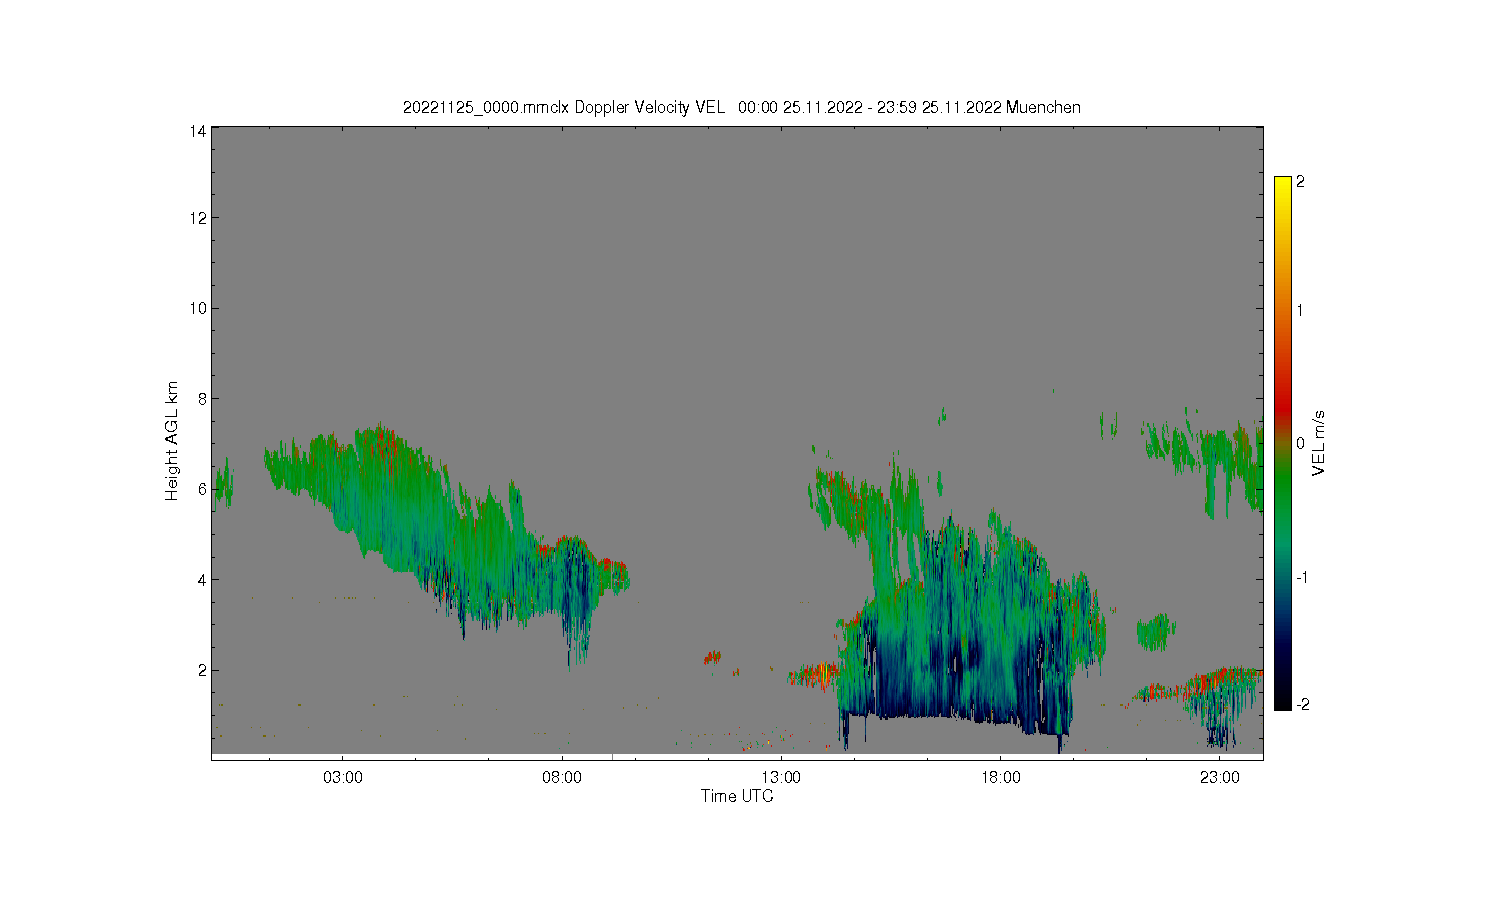This screenshot has width=1500, height=900.
Task: Click the colorbar value 1 label
Action: click(x=1300, y=310)
